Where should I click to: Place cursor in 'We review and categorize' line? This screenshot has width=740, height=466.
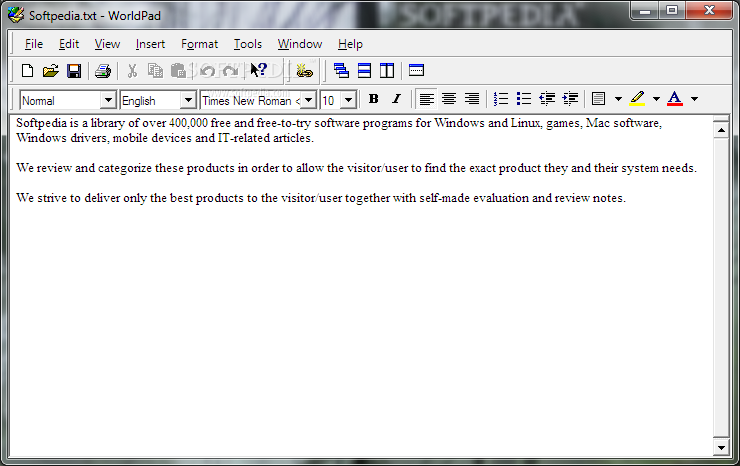(x=356, y=168)
